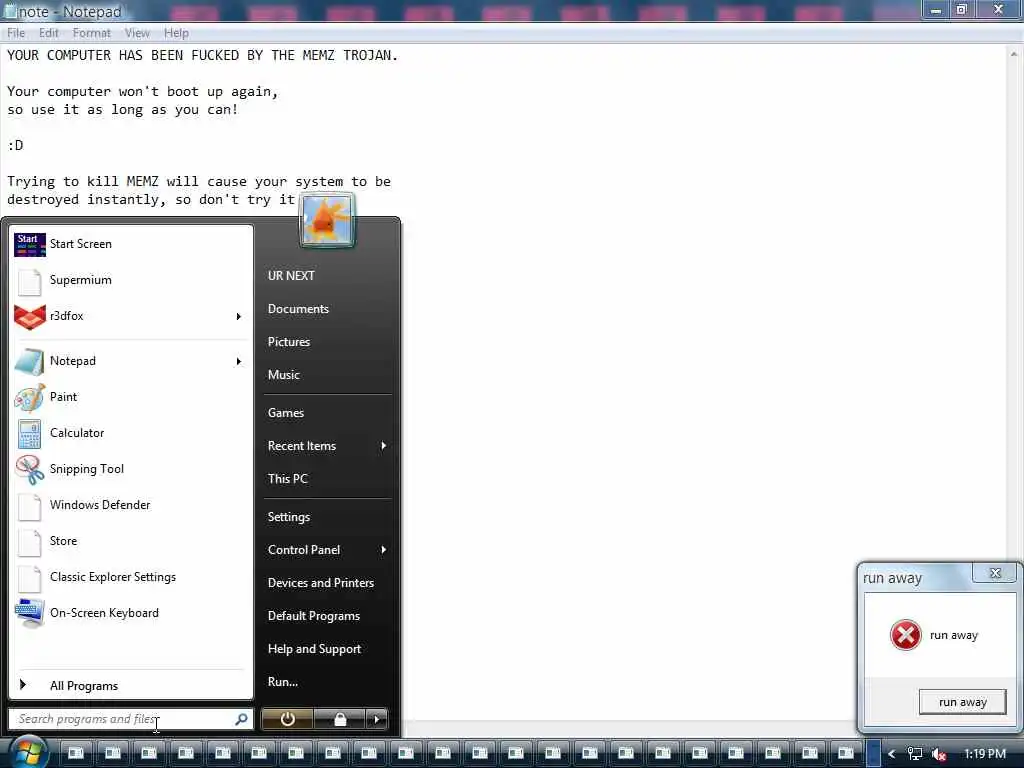Open the network tray icon
This screenshot has width=1024, height=768.
coord(914,754)
